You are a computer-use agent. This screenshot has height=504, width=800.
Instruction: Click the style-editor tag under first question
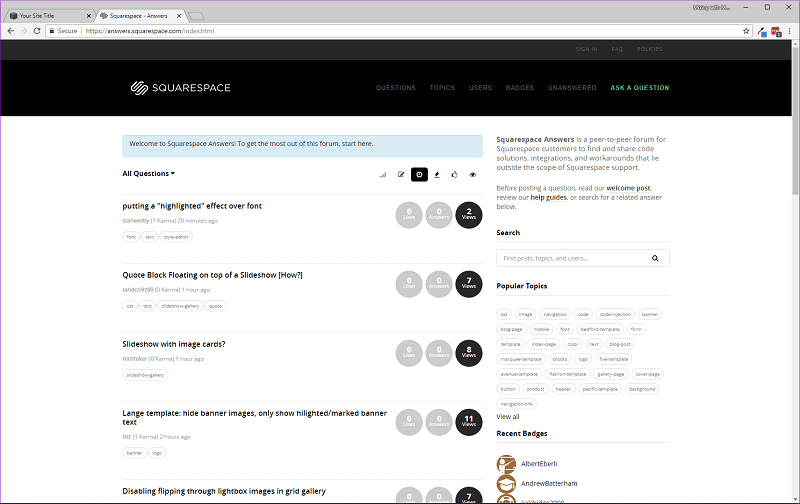pos(176,237)
